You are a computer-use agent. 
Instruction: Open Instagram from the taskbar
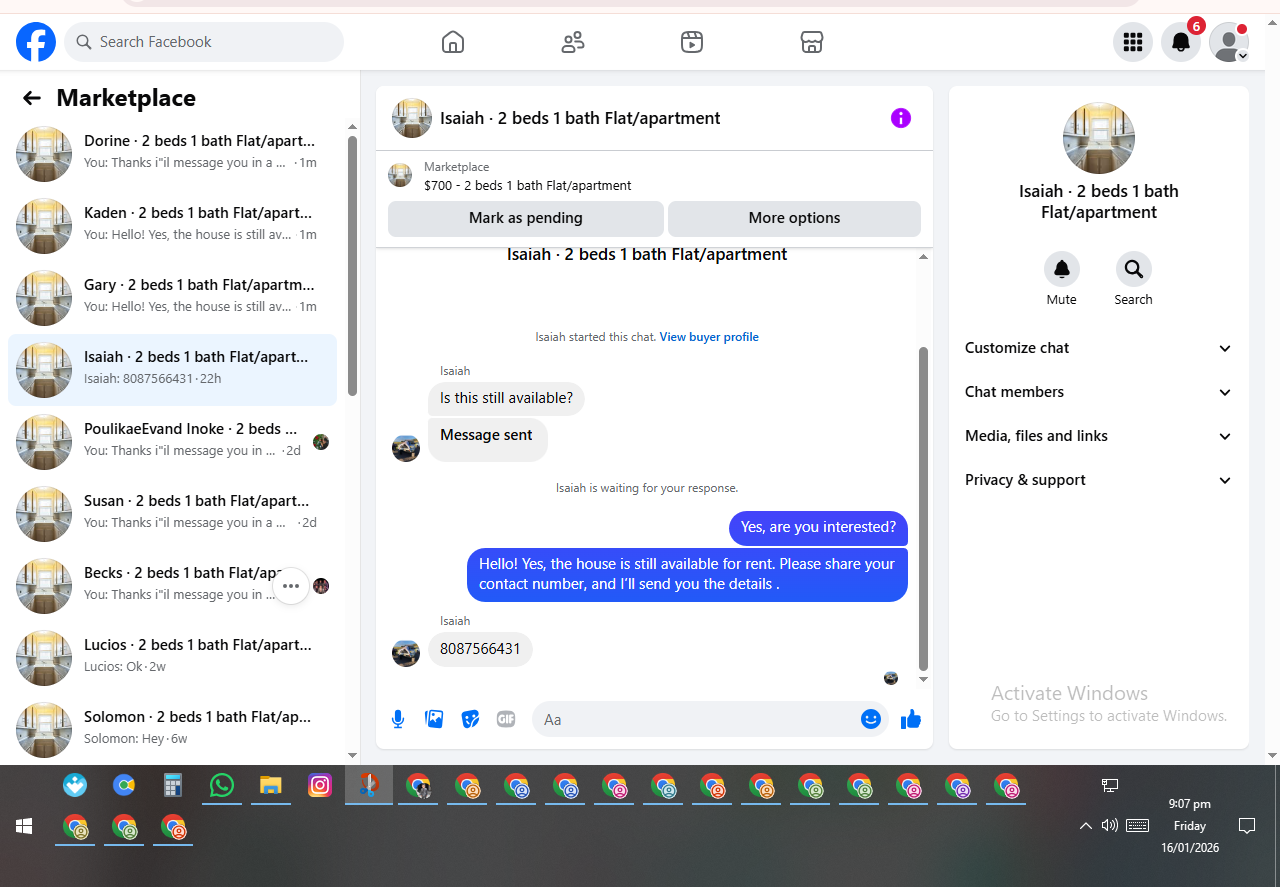point(320,785)
